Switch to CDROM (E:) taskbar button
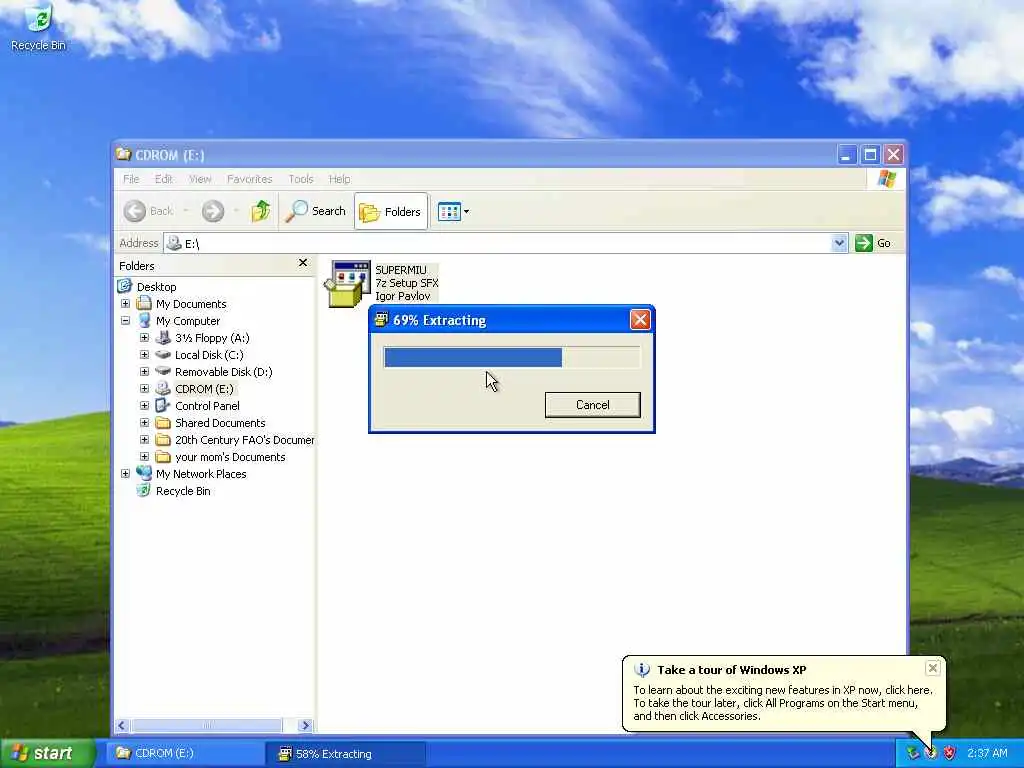 185,754
